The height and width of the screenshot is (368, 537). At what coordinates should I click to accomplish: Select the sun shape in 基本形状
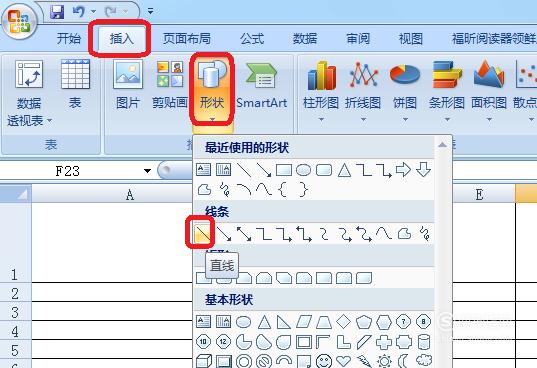pyautogui.click(x=384, y=361)
